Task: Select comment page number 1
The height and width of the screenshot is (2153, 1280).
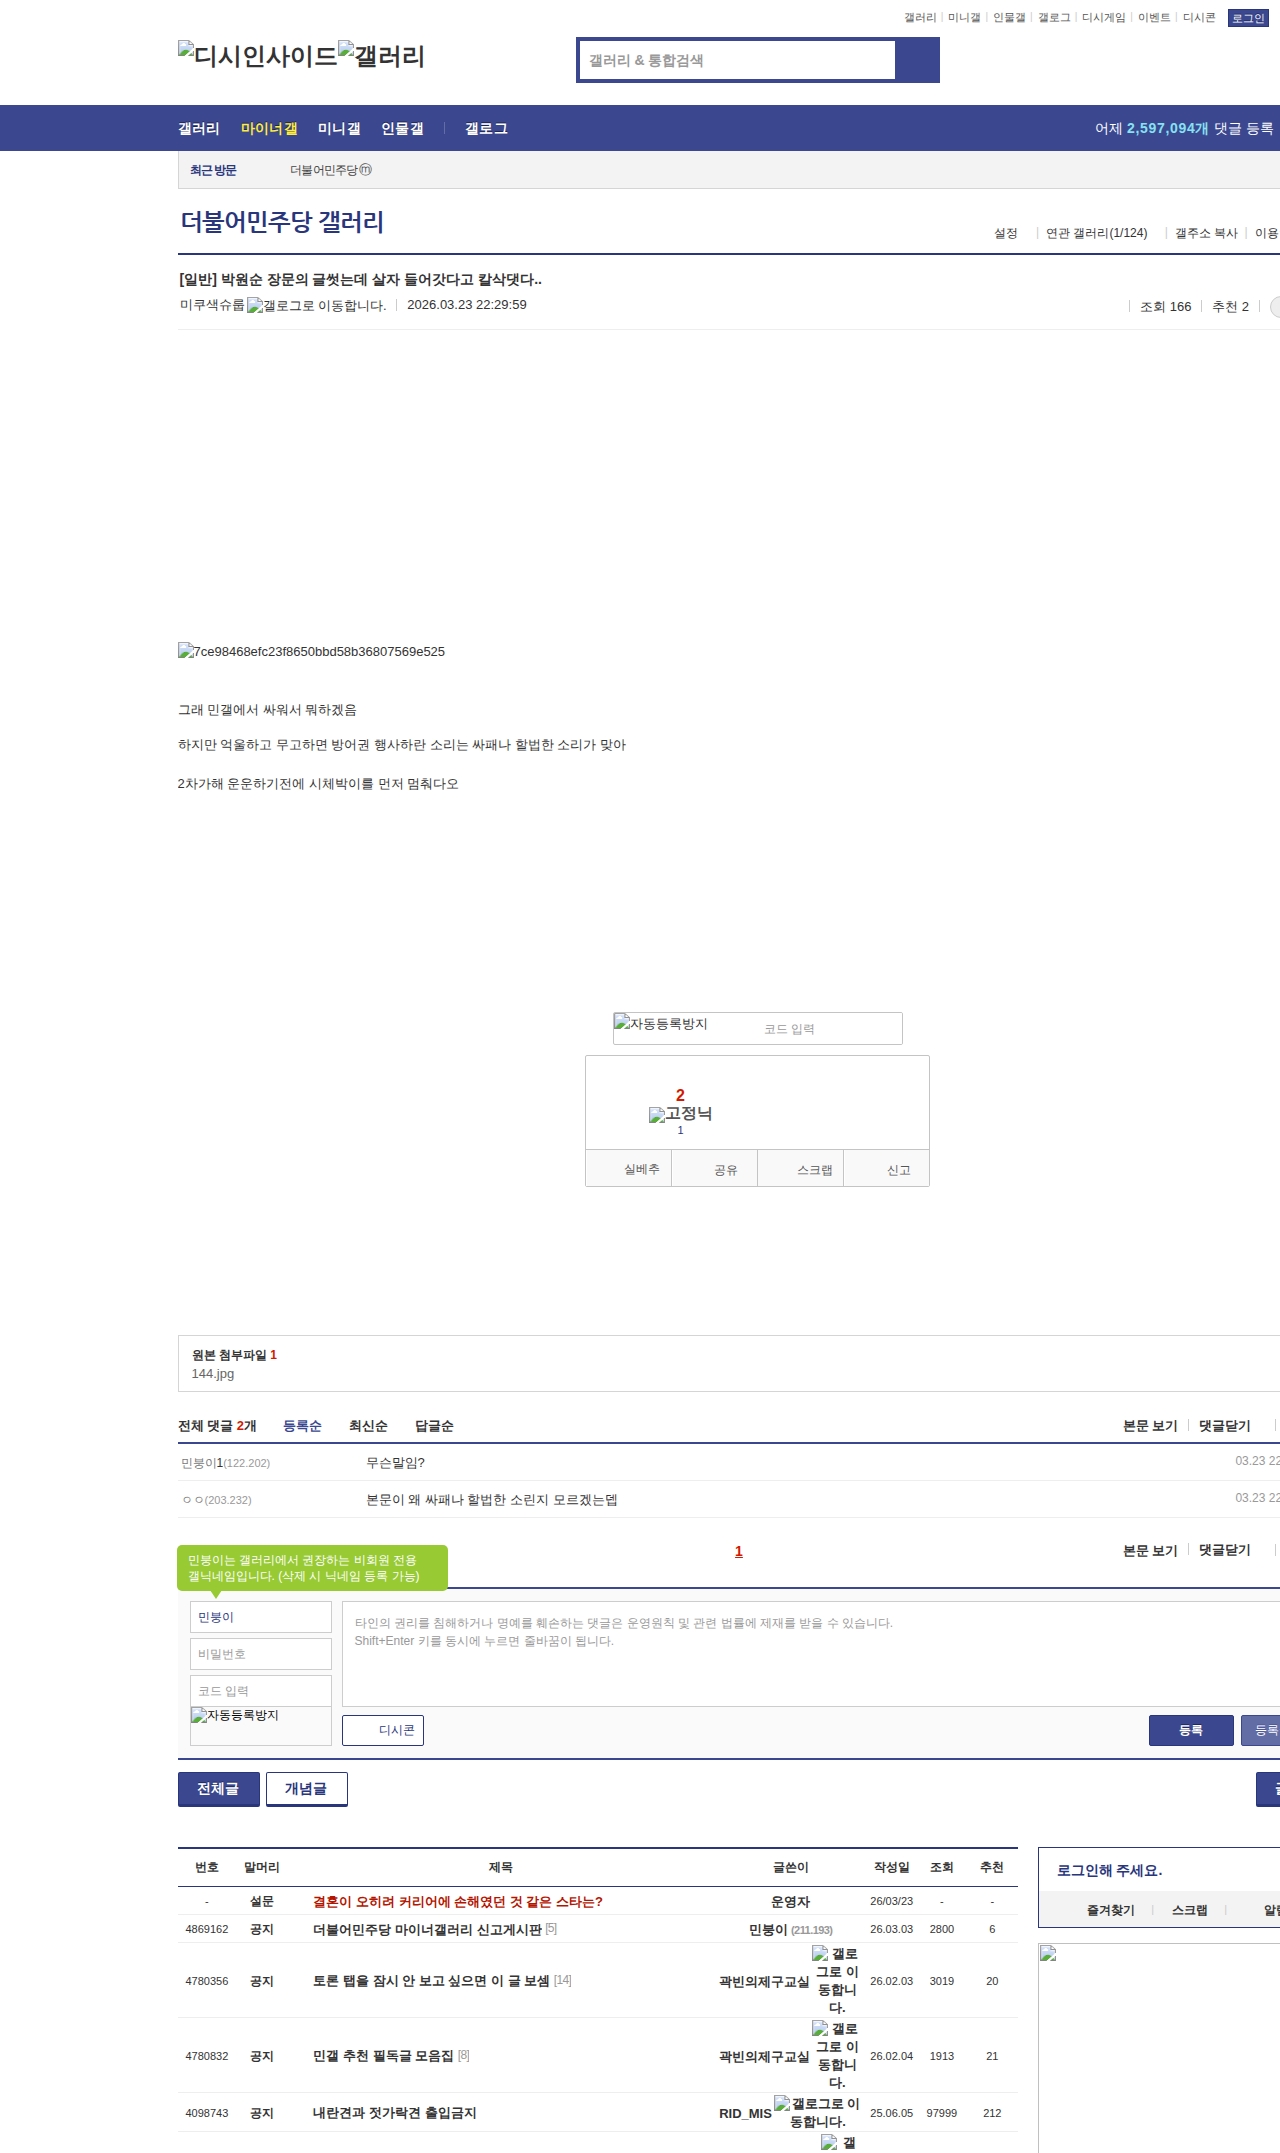Action: point(739,1551)
